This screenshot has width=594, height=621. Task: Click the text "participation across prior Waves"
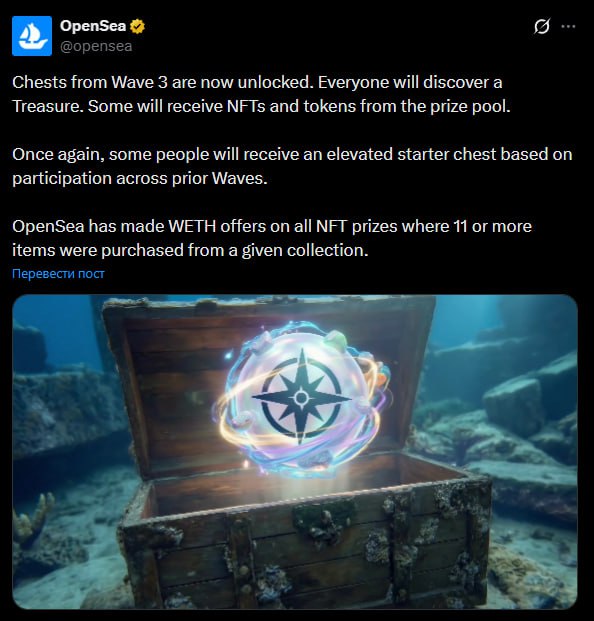pyautogui.click(x=138, y=179)
